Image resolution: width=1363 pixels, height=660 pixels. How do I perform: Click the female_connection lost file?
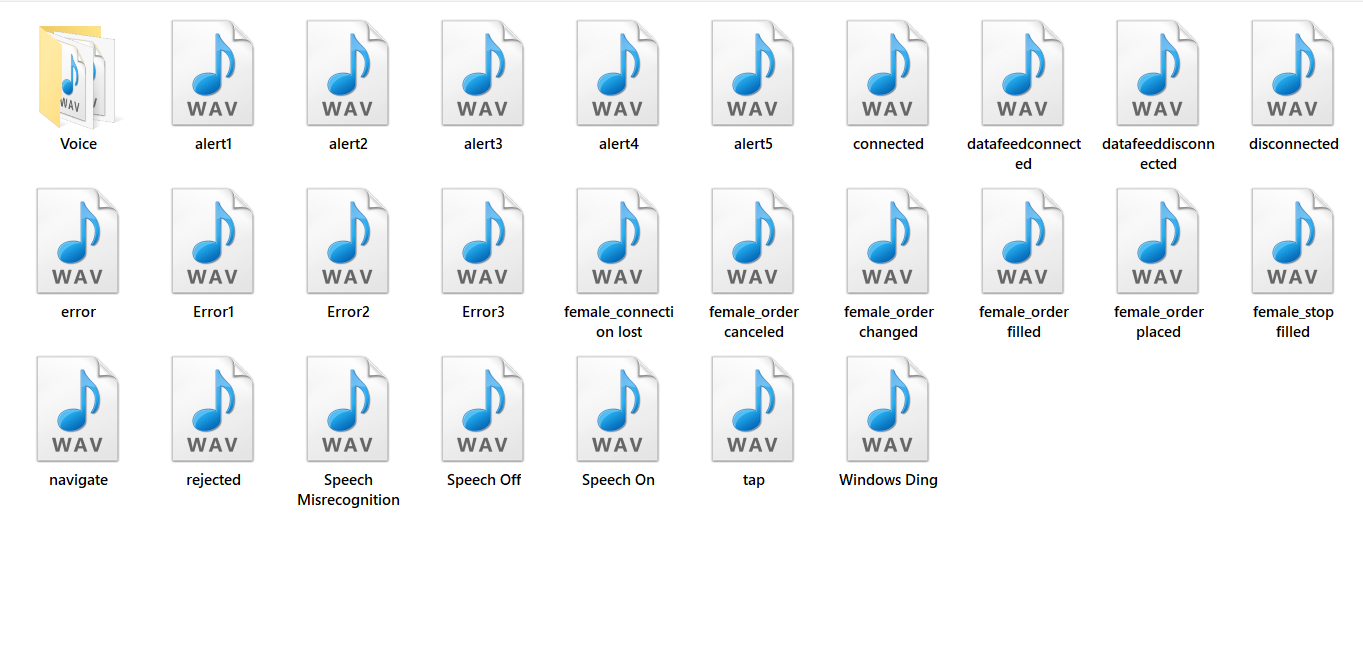click(x=617, y=240)
